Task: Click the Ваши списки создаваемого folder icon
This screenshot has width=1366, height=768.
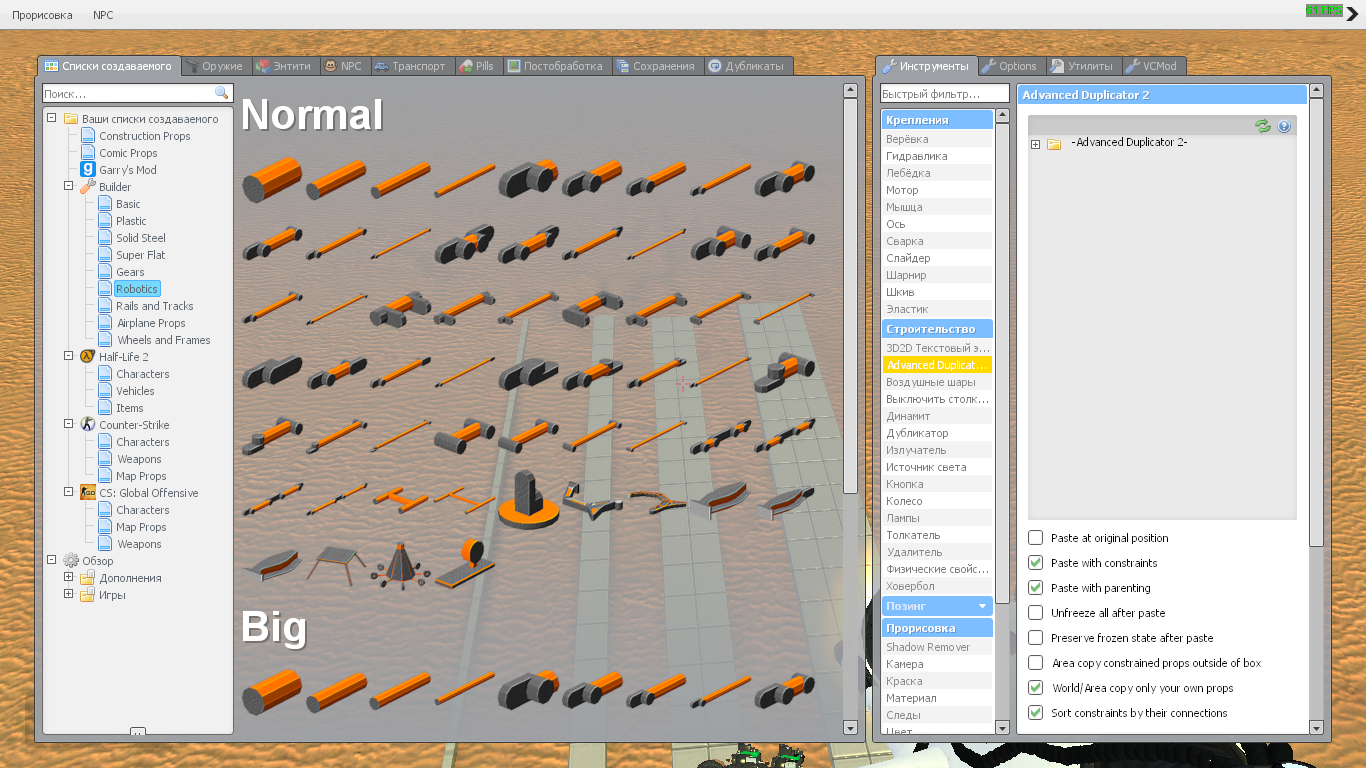Action: (71, 119)
